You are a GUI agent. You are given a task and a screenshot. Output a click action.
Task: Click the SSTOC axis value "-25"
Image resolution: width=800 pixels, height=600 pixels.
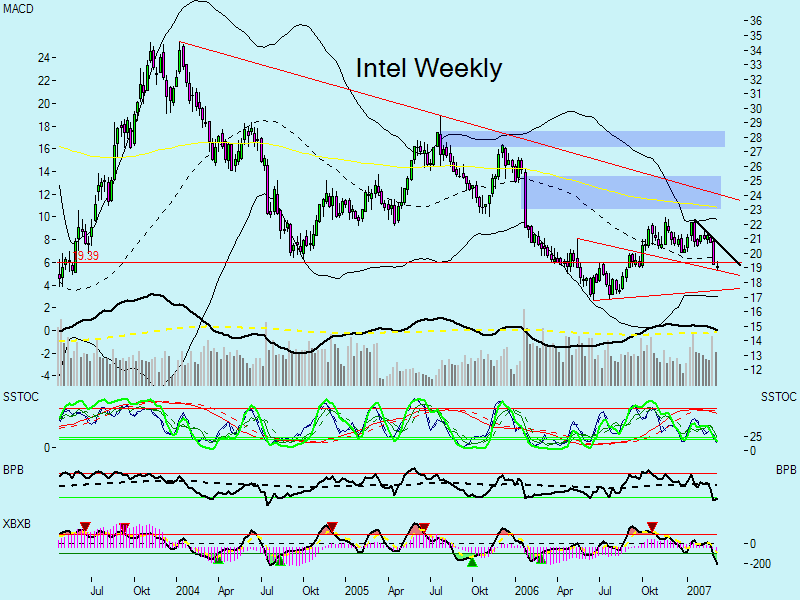pos(753,437)
